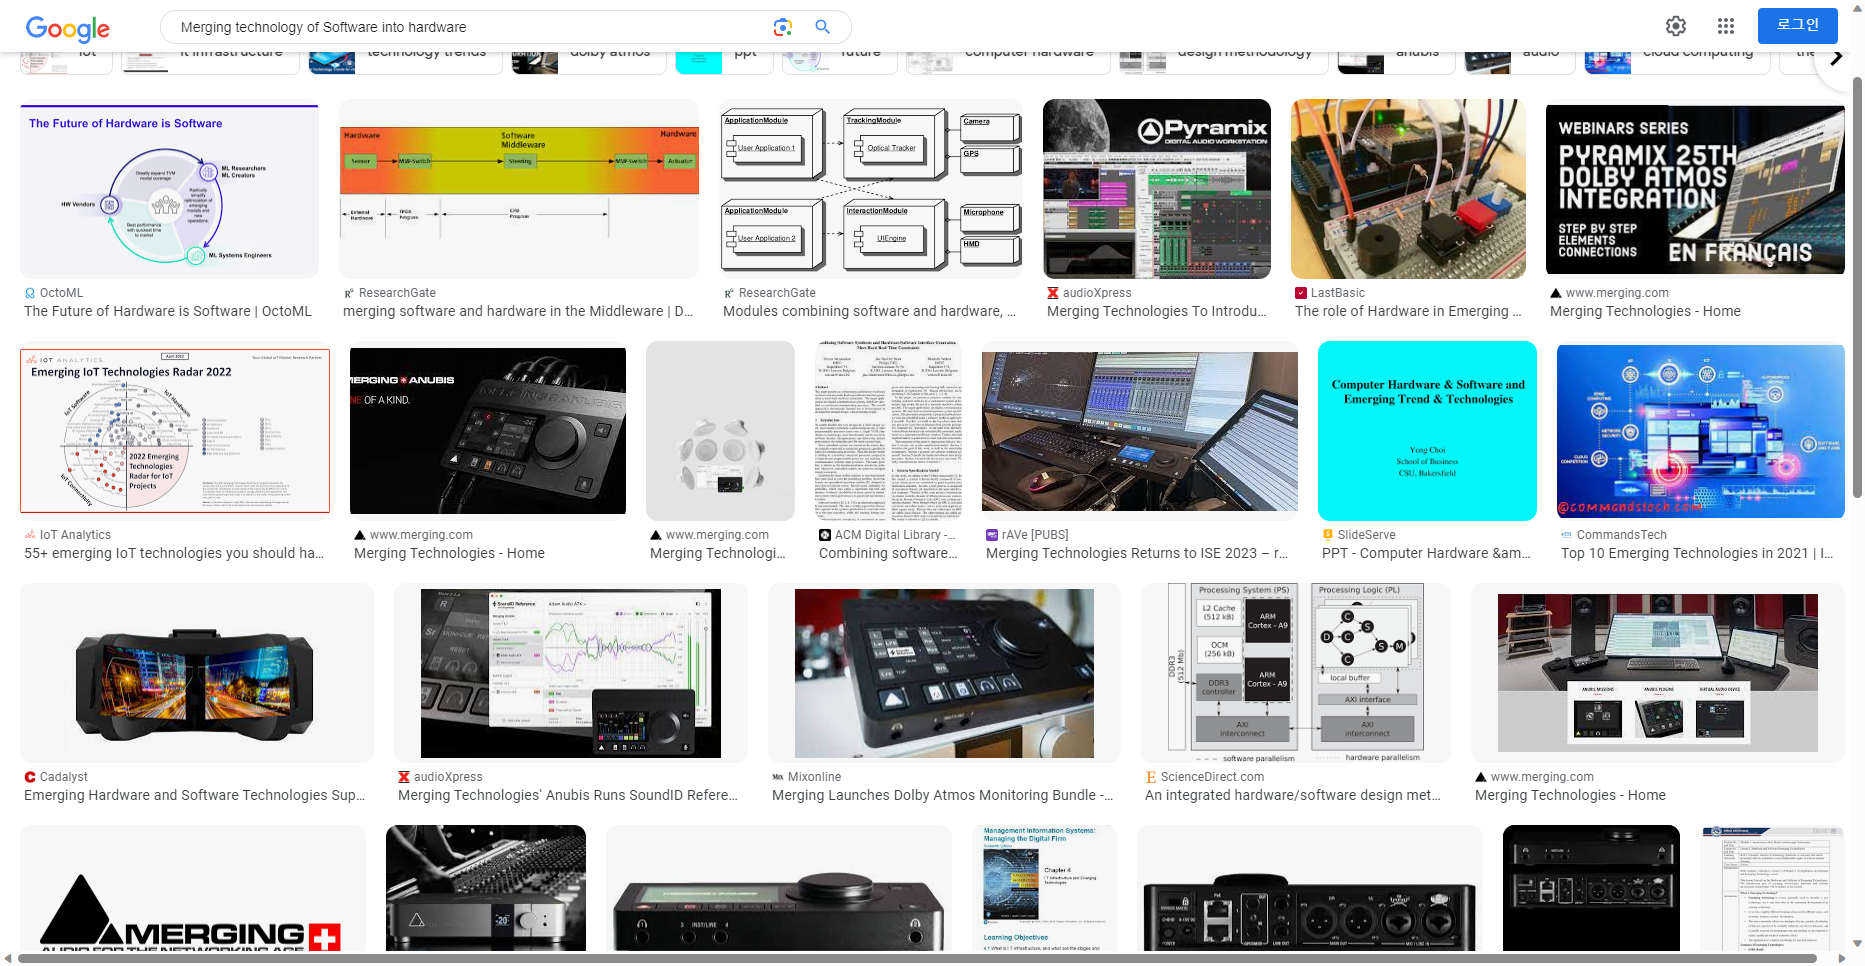Open 'The Future of Hardware is Software' thumbnail

click(x=169, y=189)
